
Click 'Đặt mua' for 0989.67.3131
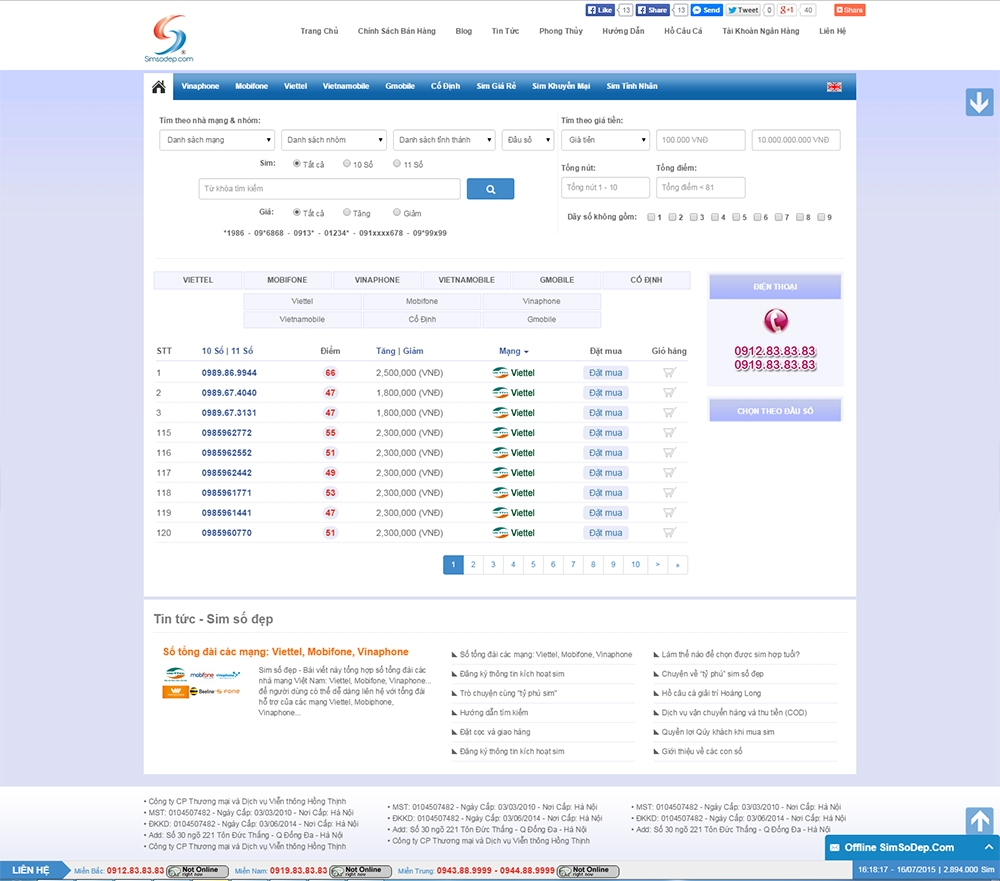(605, 413)
